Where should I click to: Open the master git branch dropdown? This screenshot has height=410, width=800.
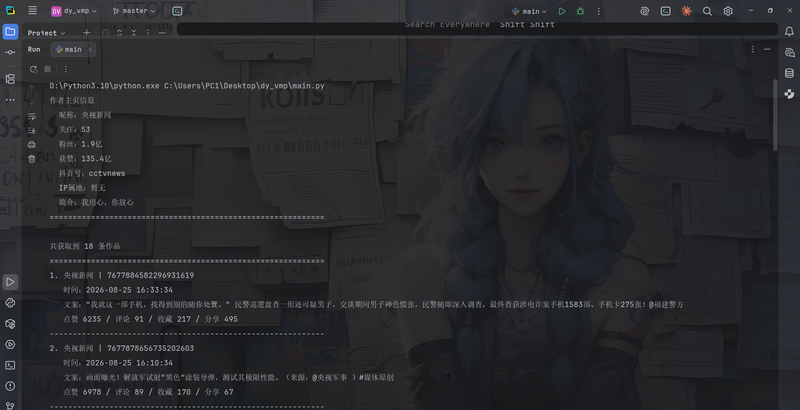click(134, 11)
